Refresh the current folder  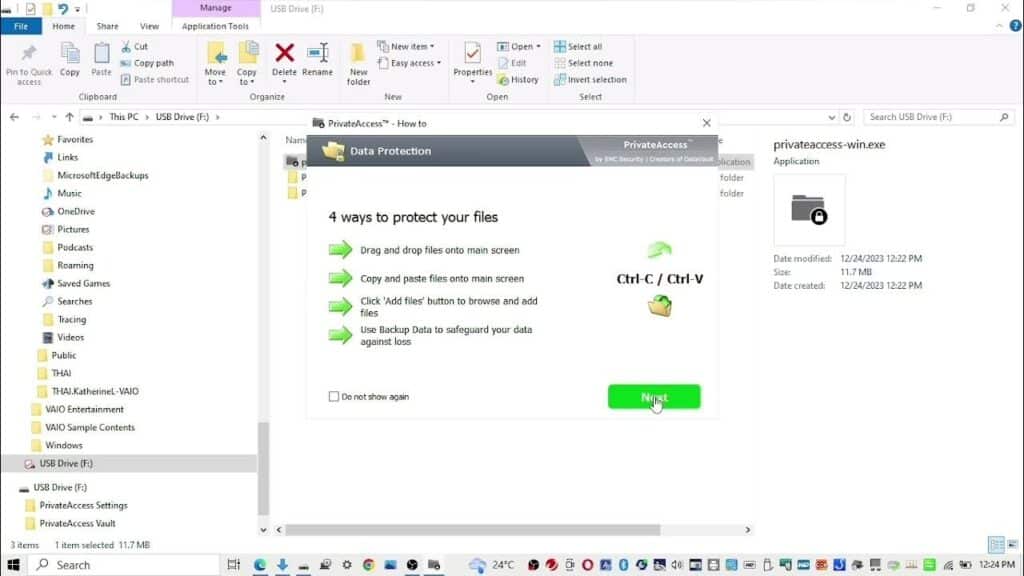847,118
